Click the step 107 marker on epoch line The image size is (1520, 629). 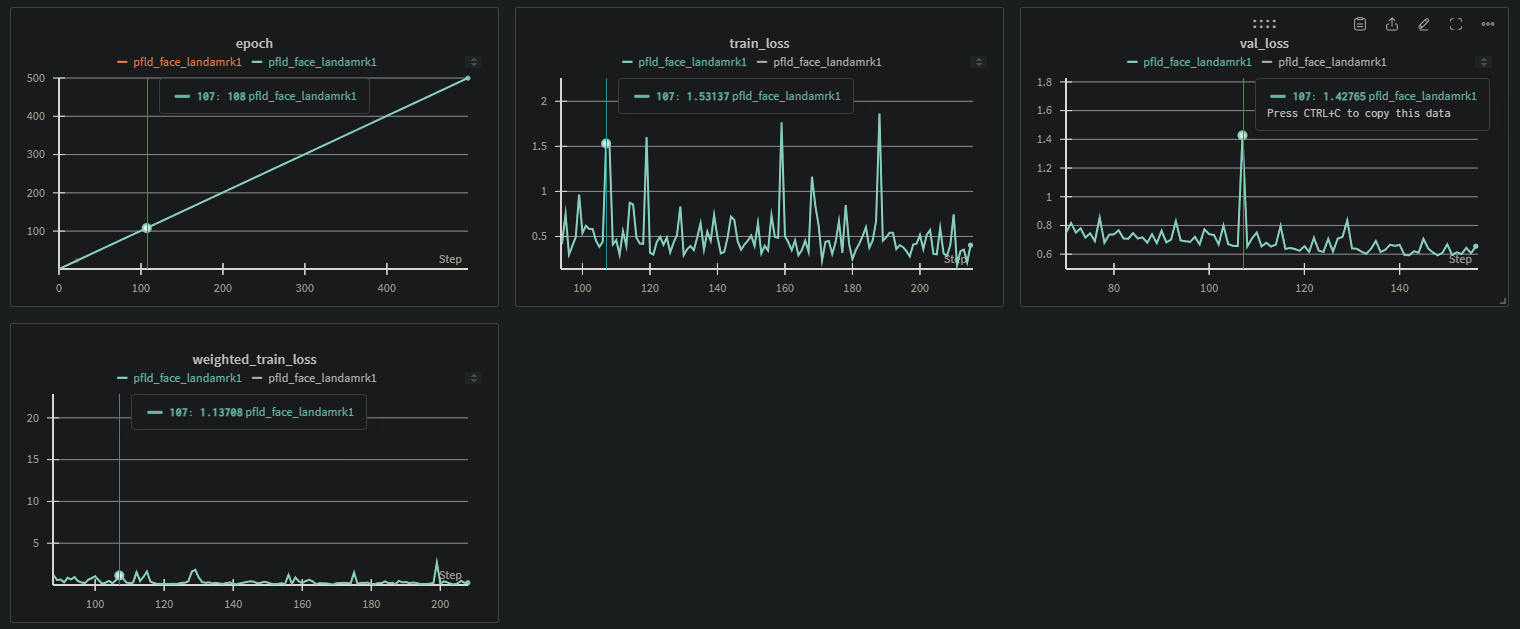click(147, 228)
